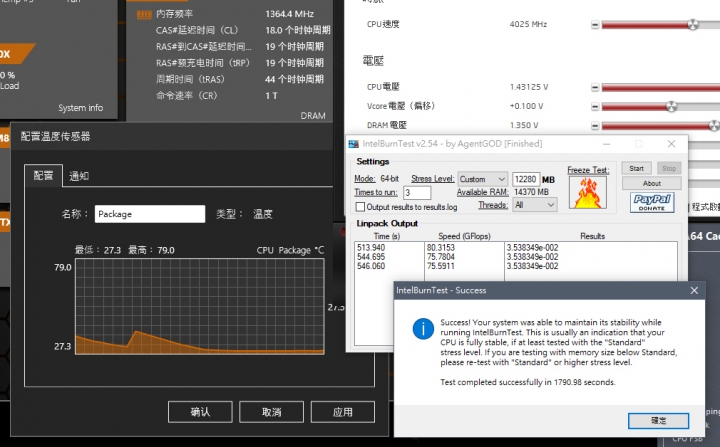Open the Threads dropdown showing All
The height and width of the screenshot is (447, 720).
pos(535,205)
